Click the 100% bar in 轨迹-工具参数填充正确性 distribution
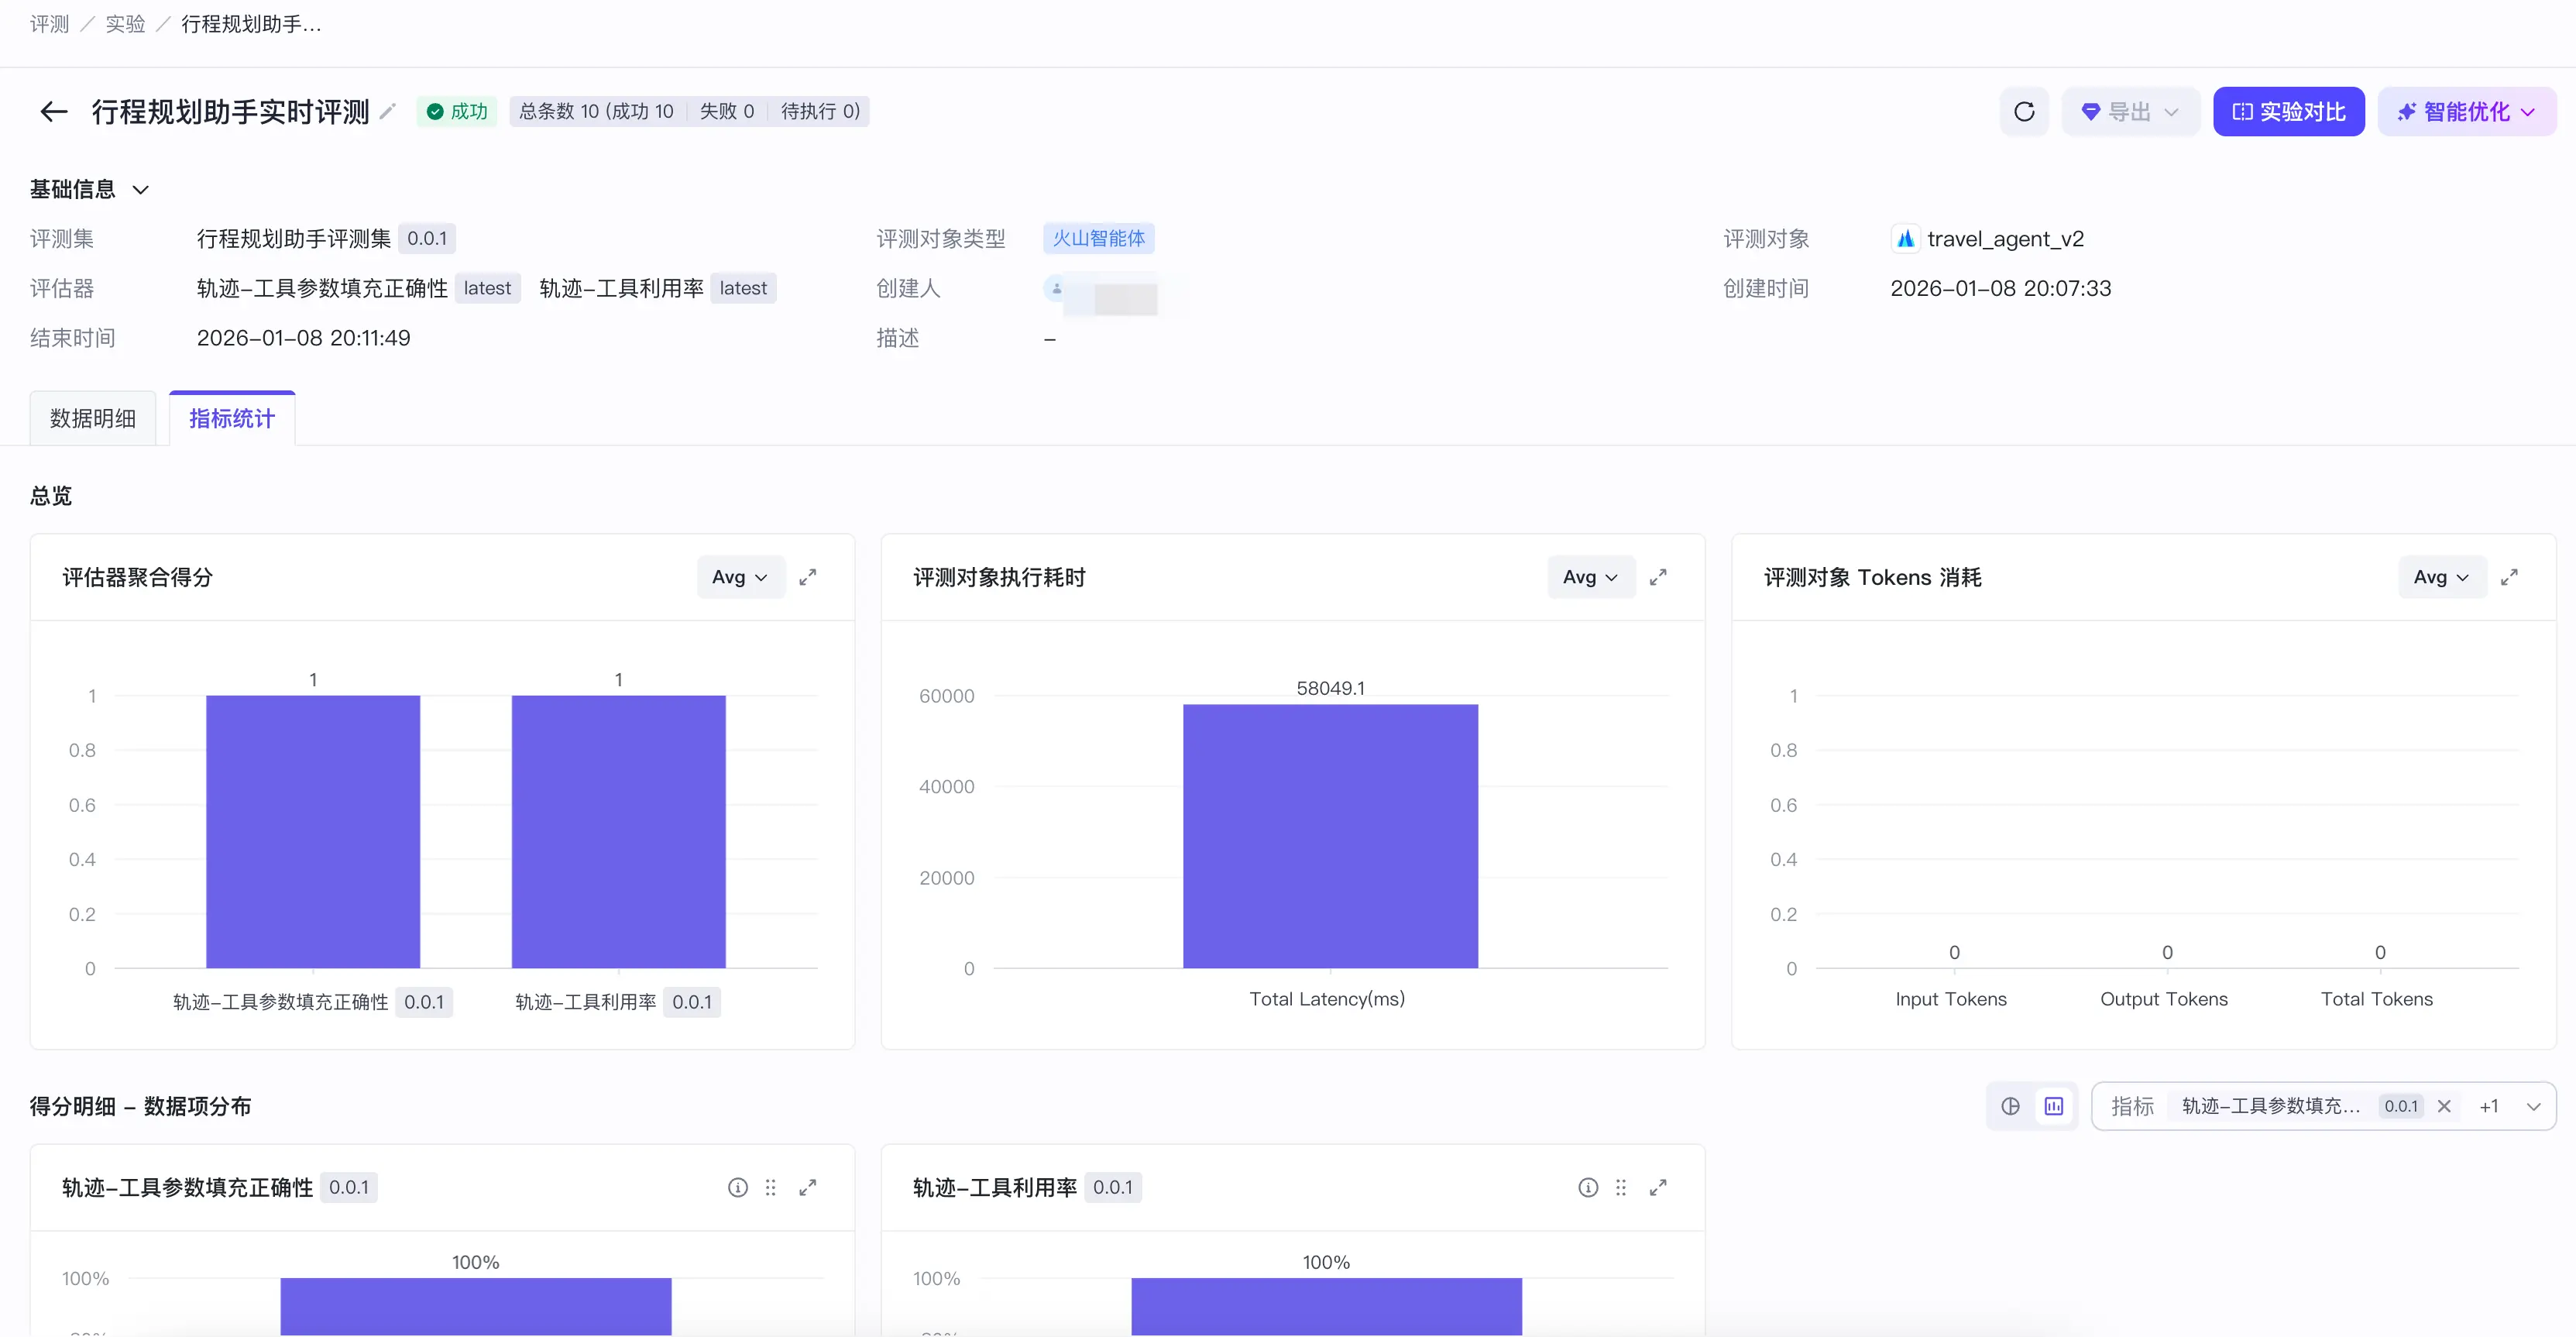The height and width of the screenshot is (1337, 2576). click(x=476, y=1306)
